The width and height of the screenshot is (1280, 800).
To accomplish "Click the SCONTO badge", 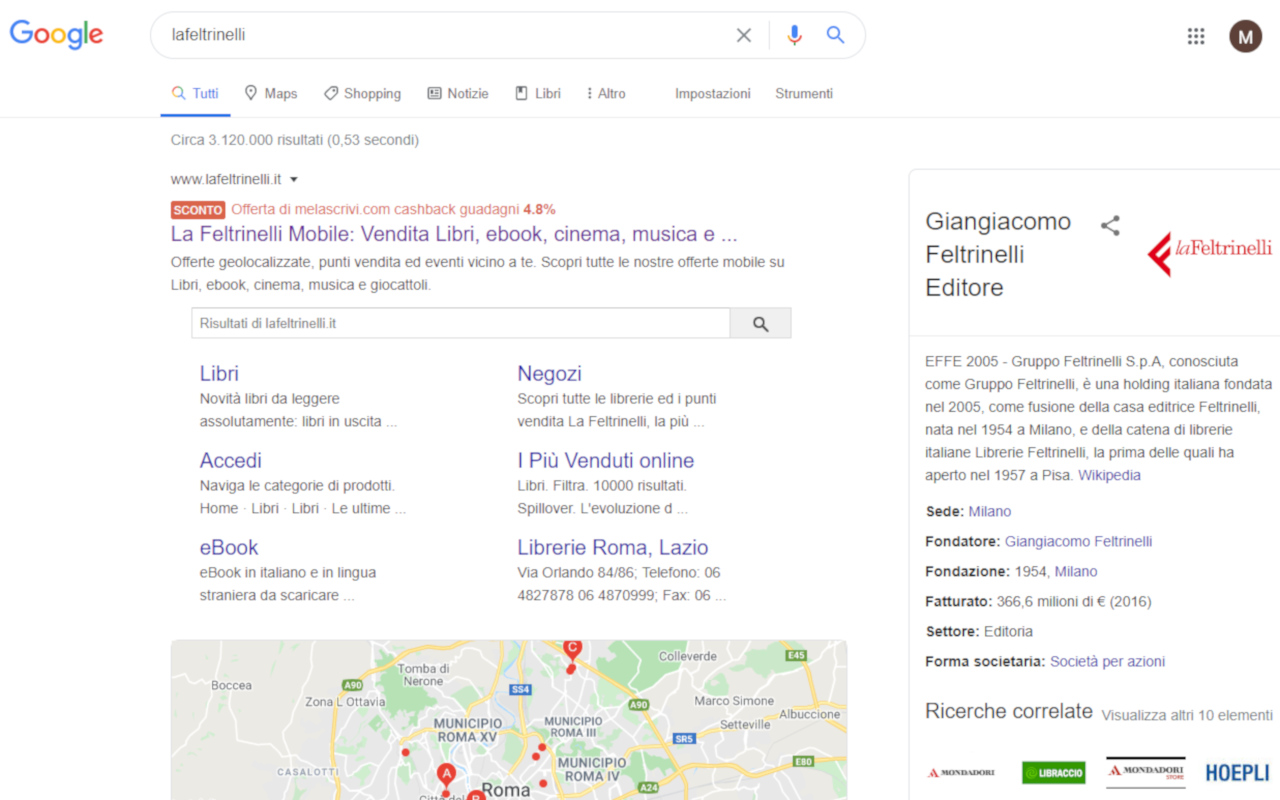I will [198, 210].
